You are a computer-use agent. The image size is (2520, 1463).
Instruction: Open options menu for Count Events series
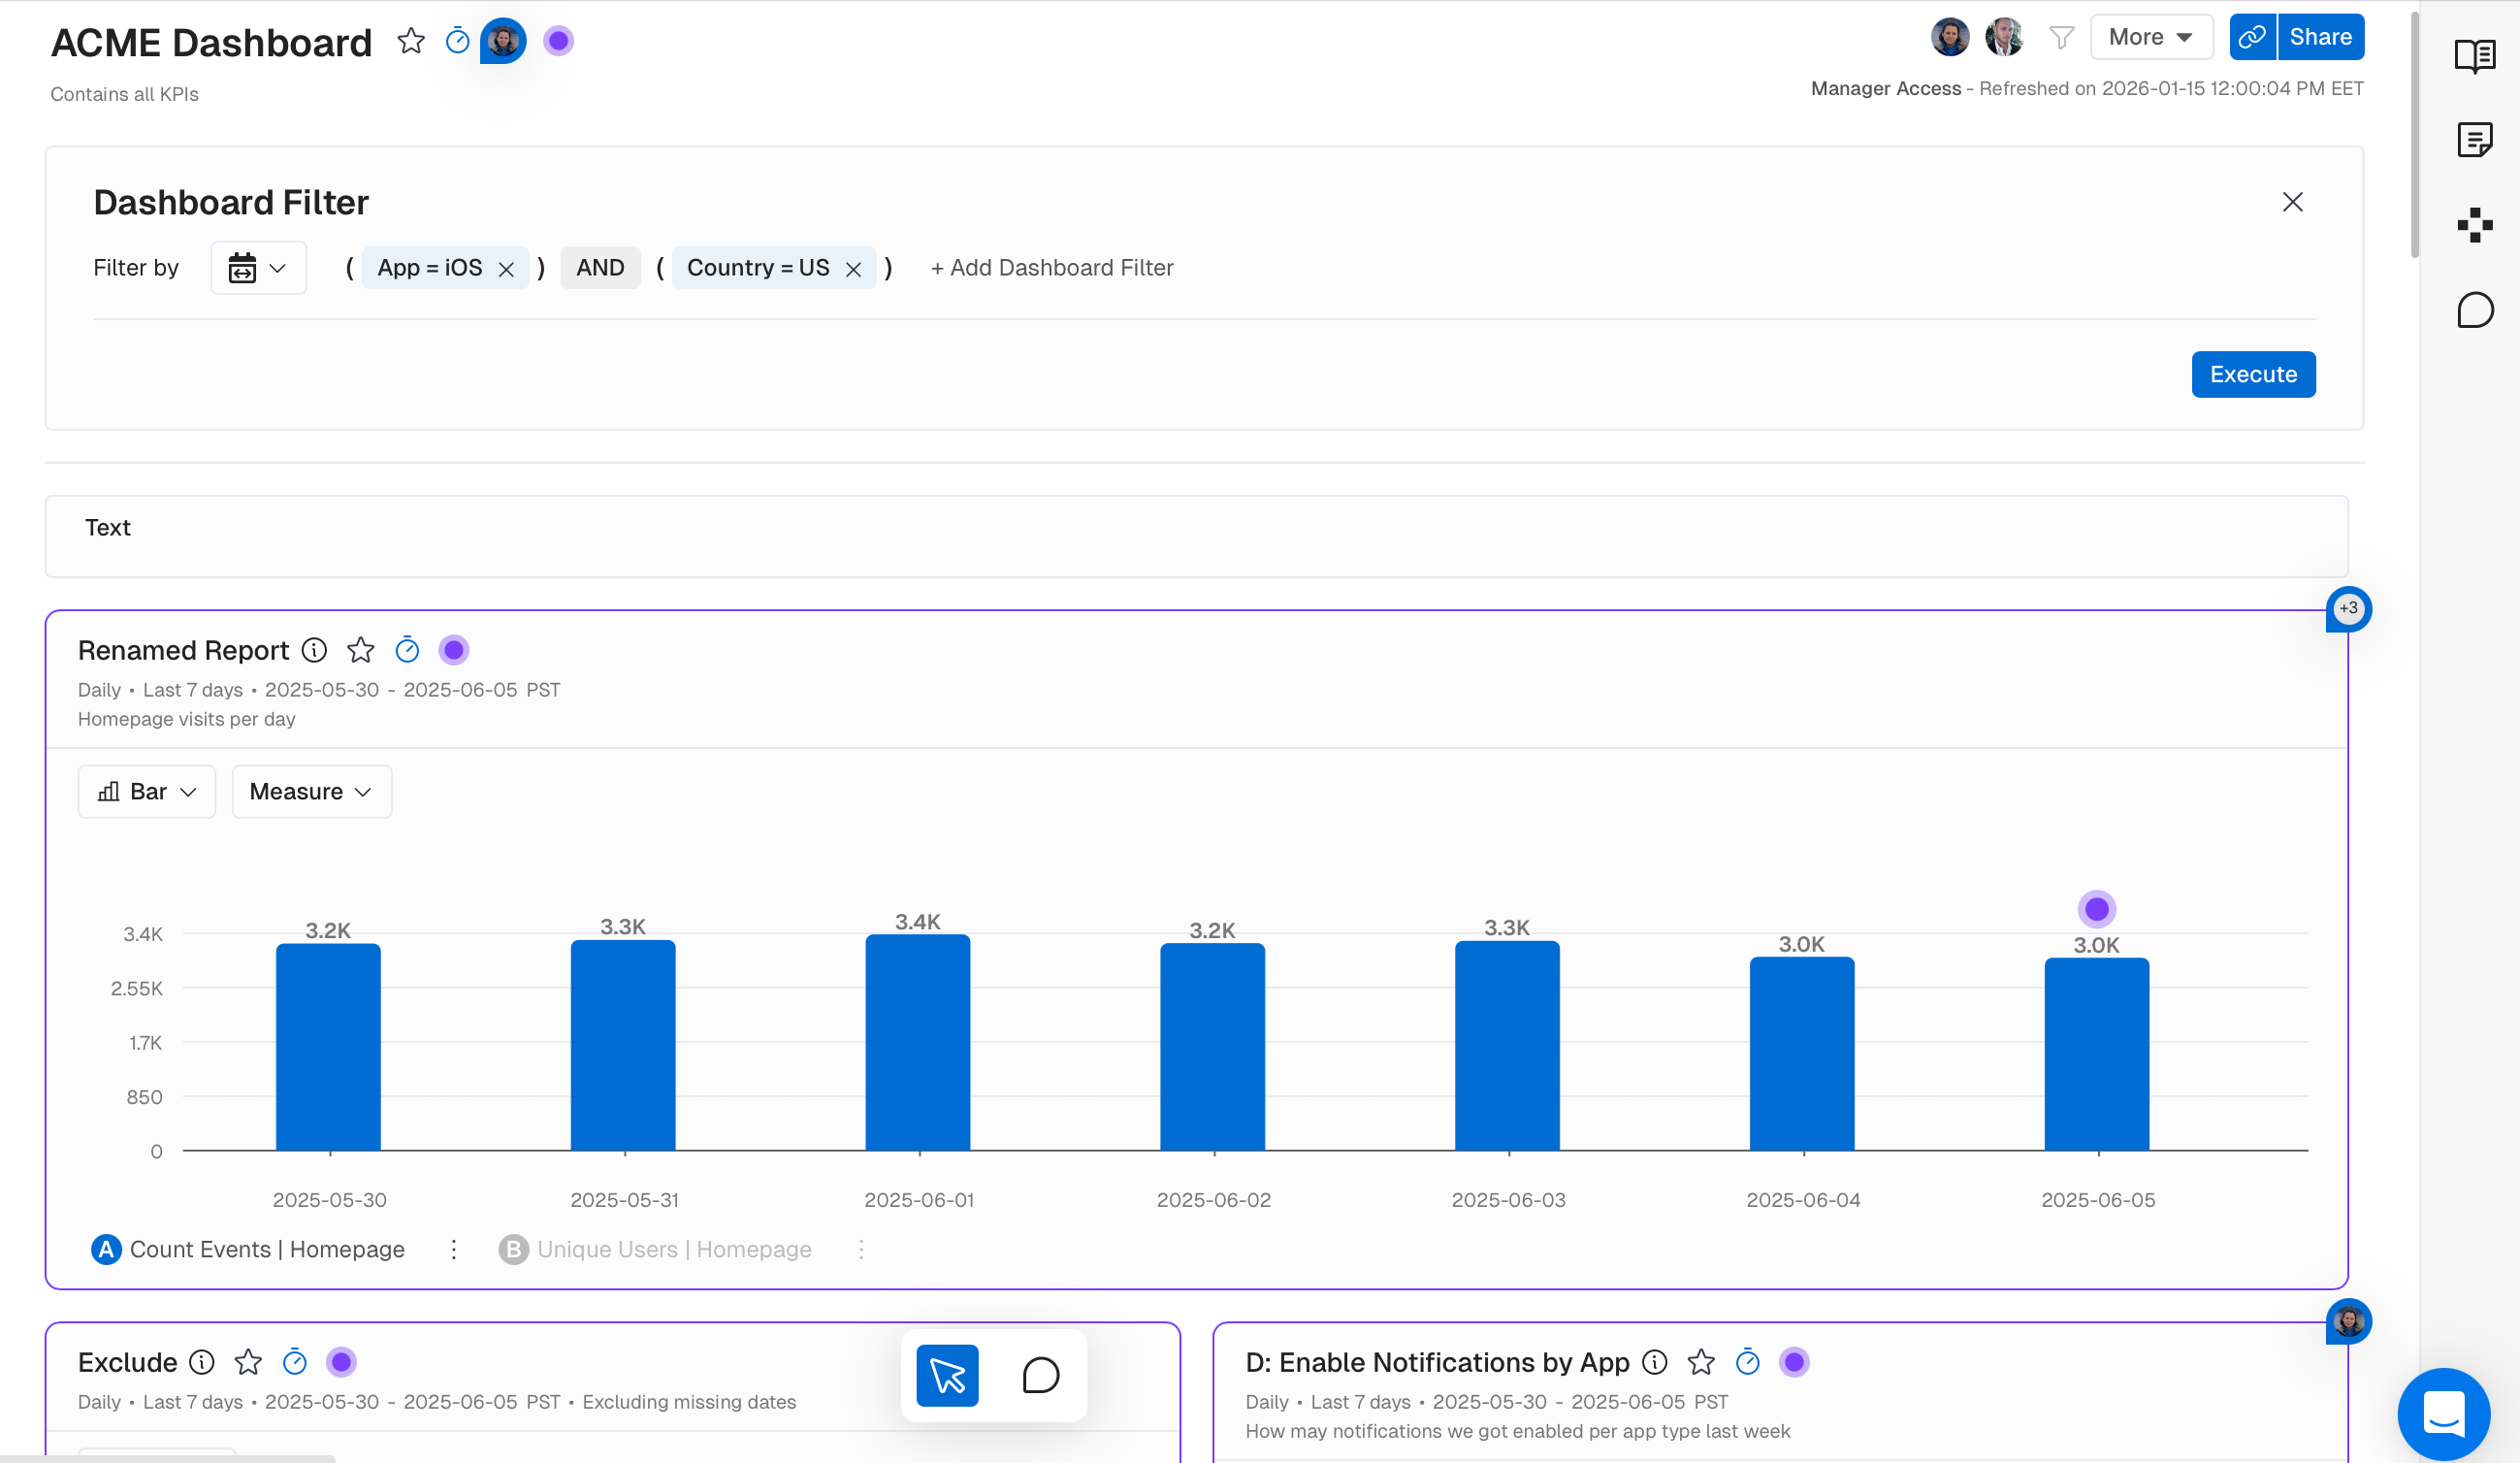[x=454, y=1249]
